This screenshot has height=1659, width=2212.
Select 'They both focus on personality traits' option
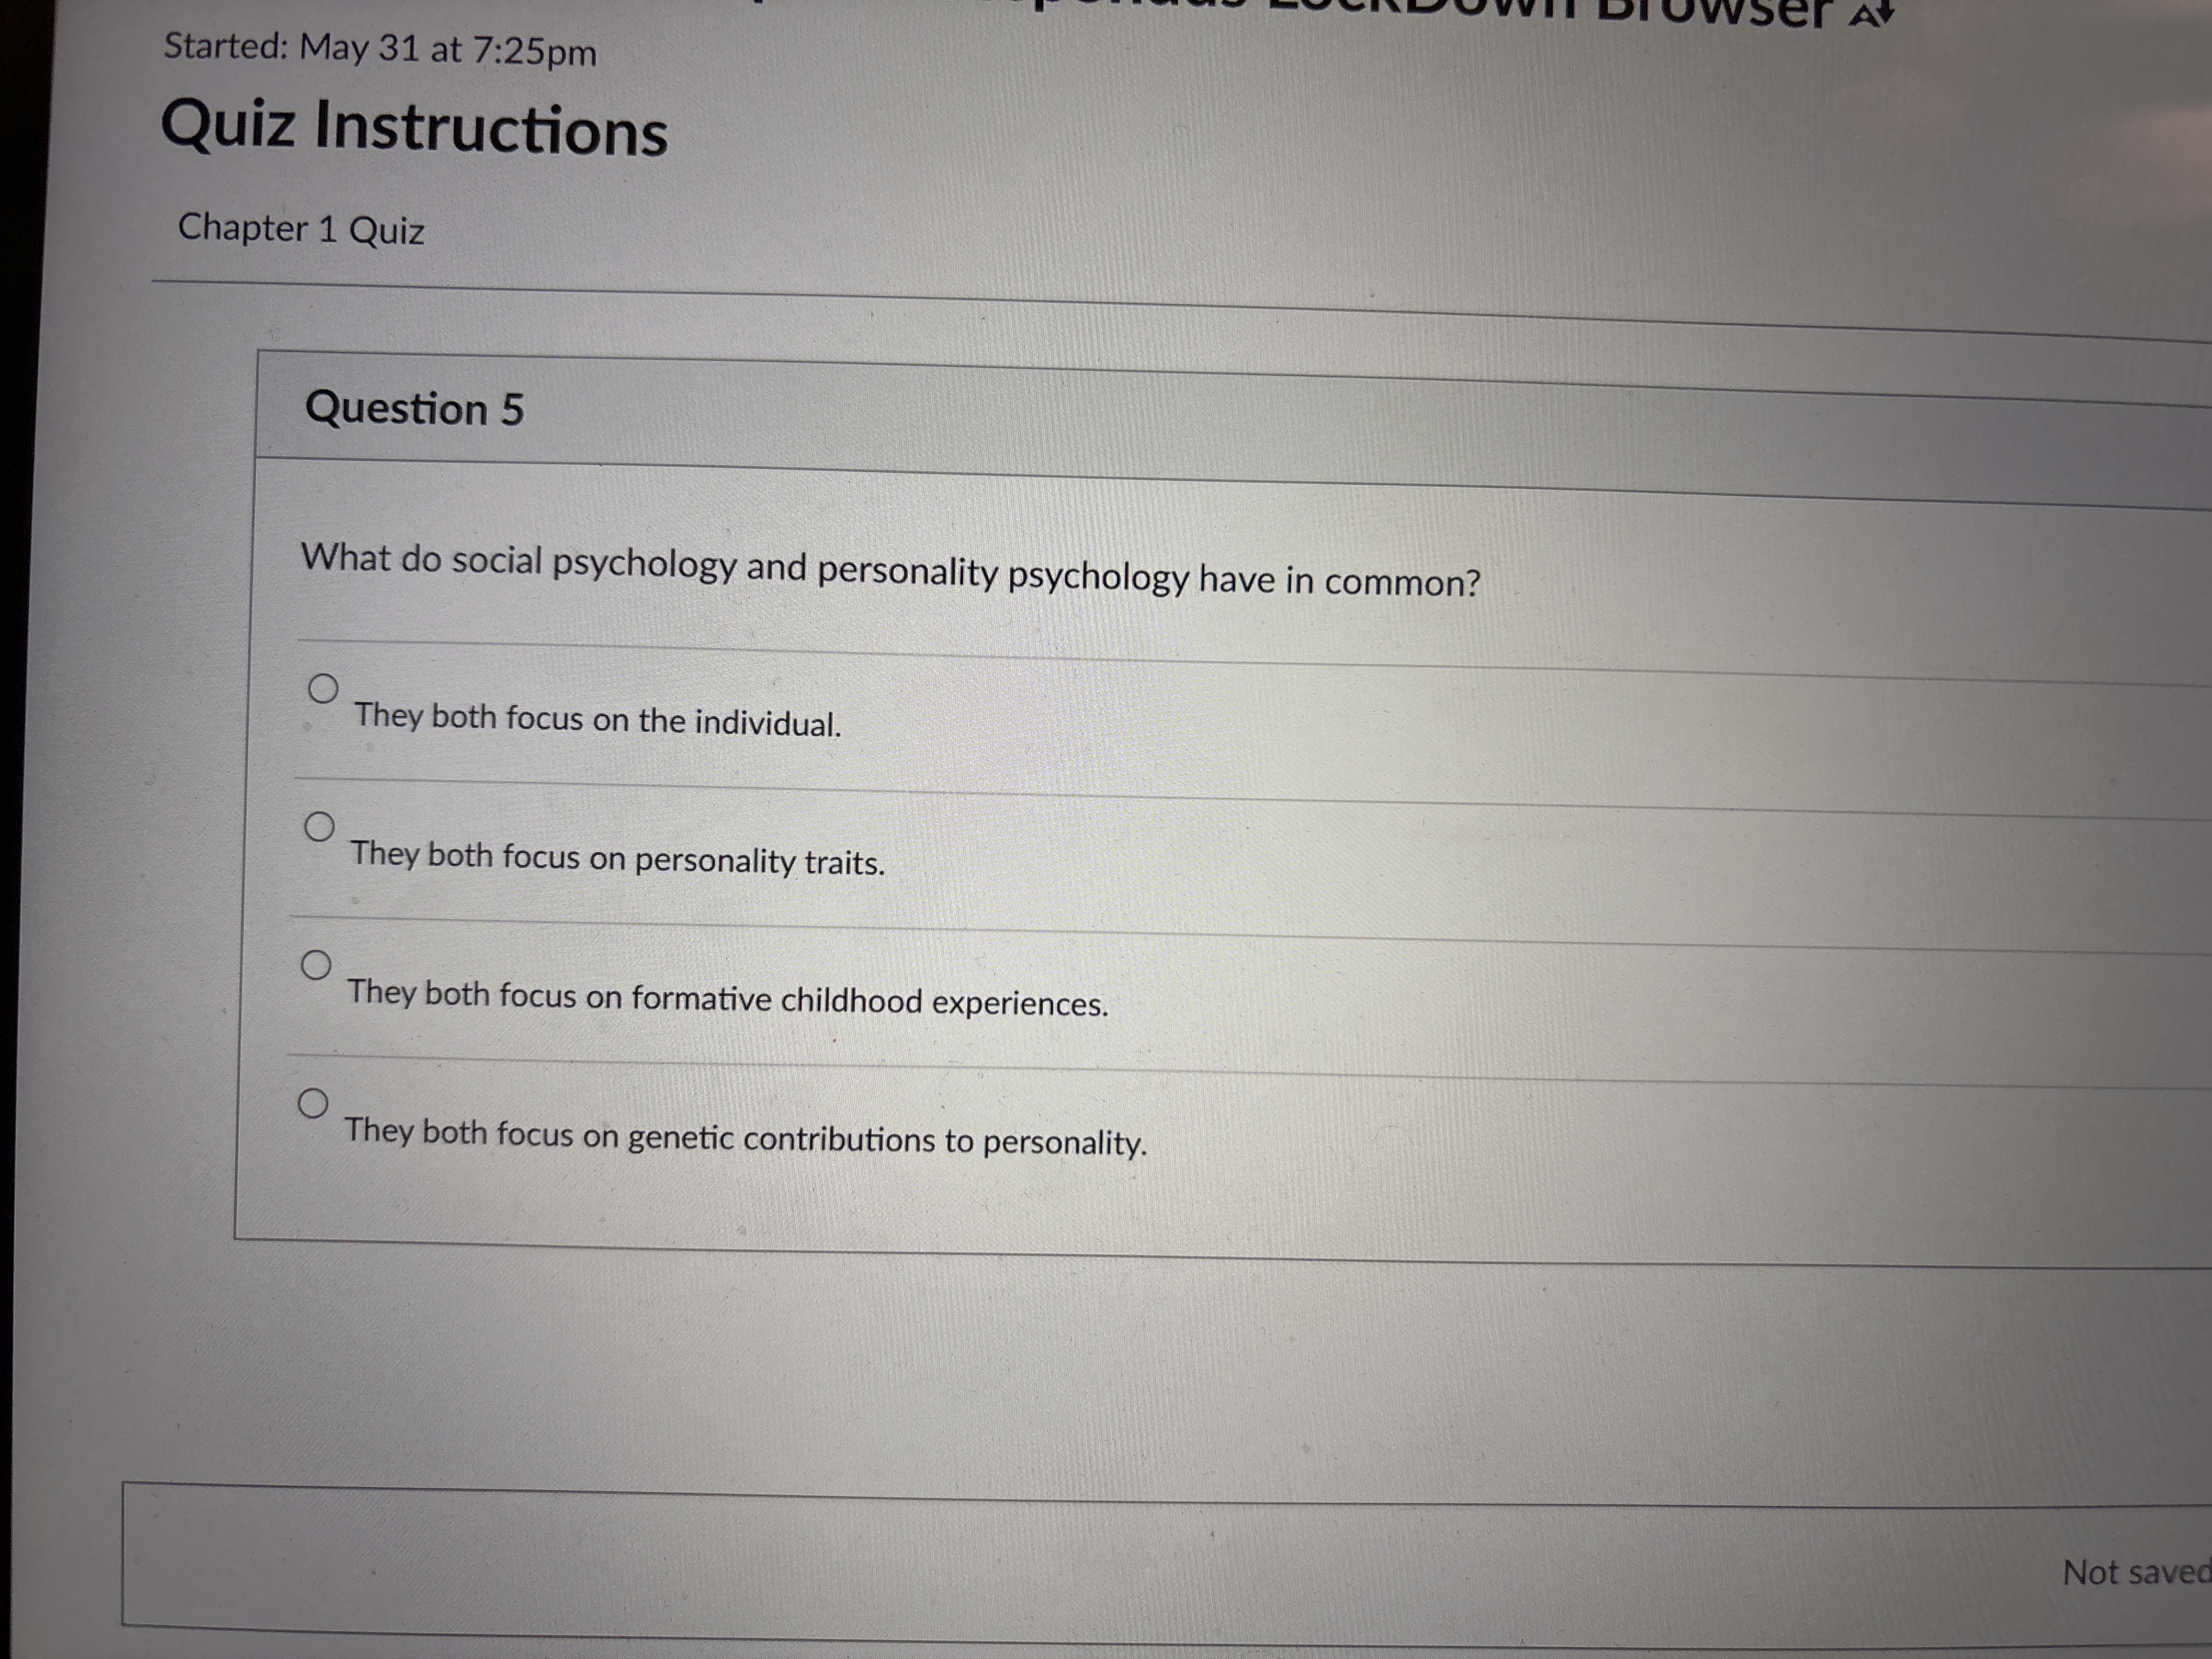pos(320,825)
